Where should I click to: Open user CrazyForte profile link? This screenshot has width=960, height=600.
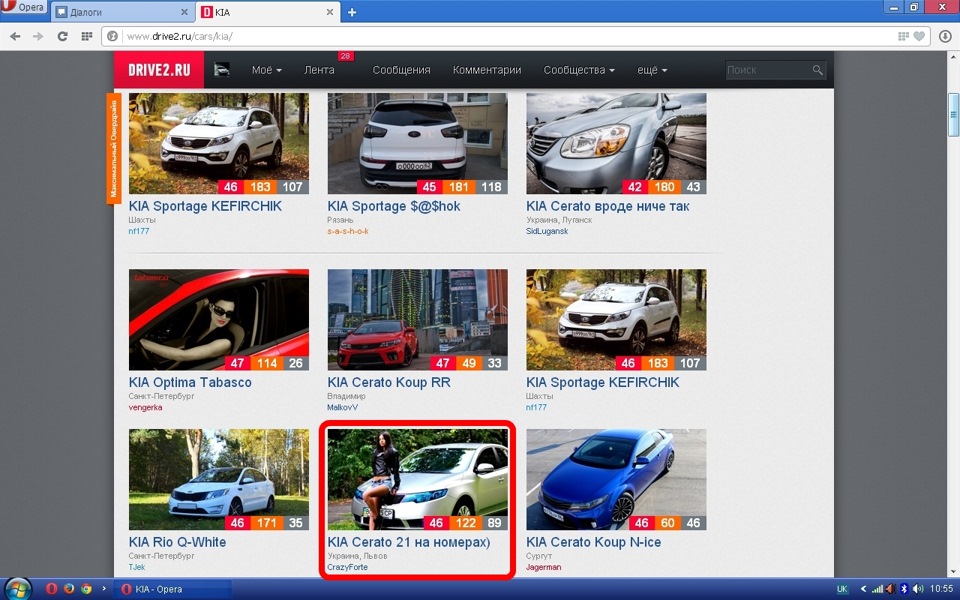[347, 568]
